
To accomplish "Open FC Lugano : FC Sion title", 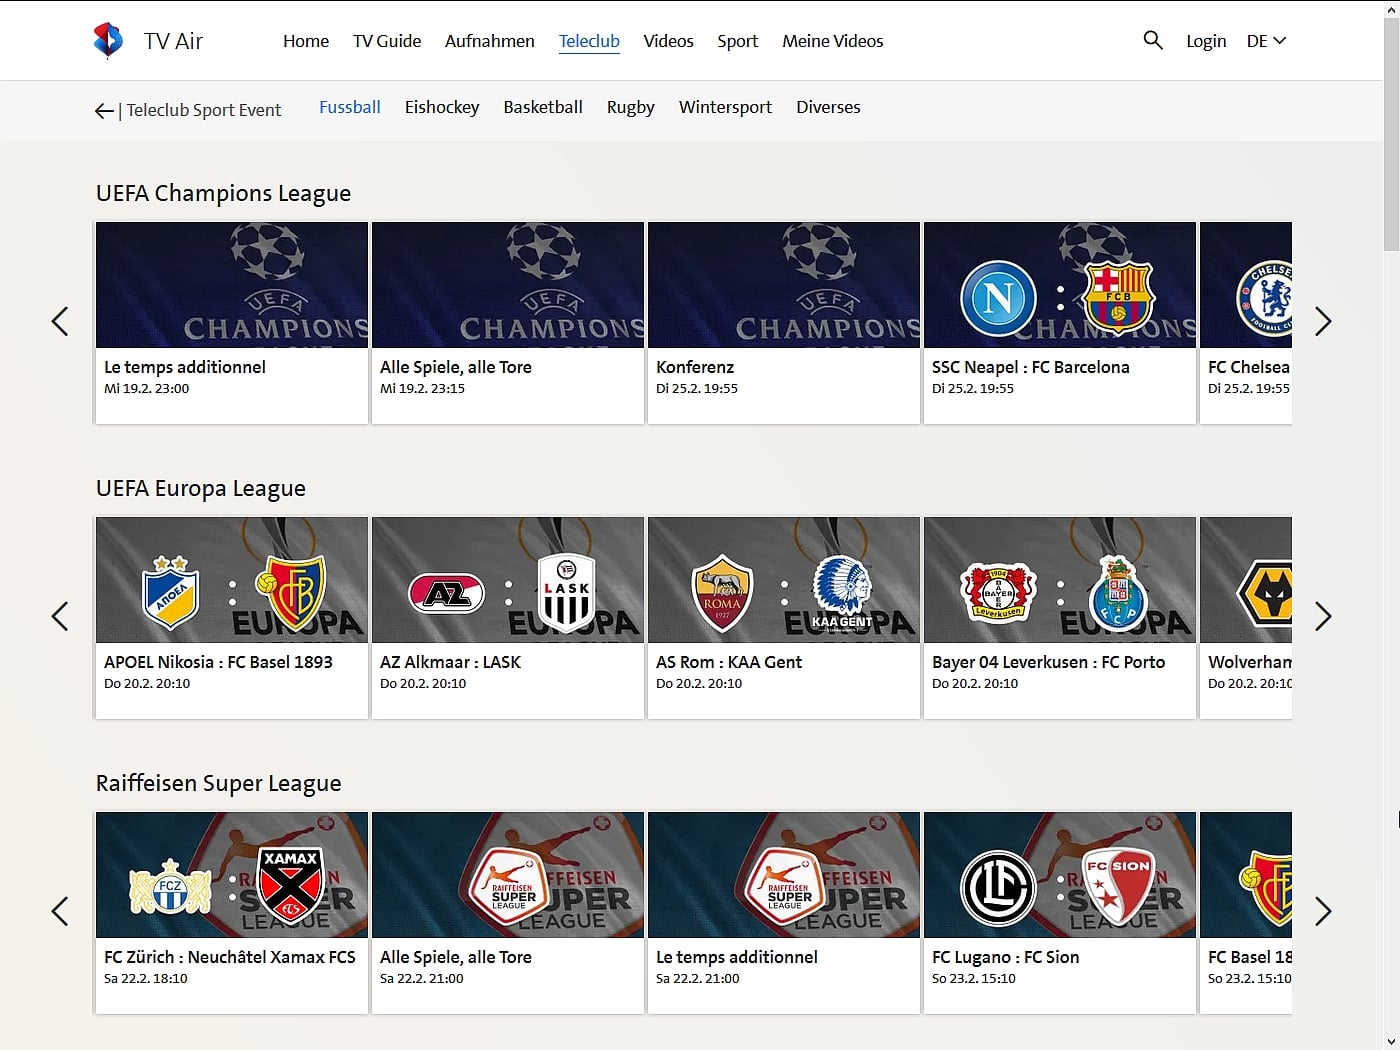I will [1006, 957].
